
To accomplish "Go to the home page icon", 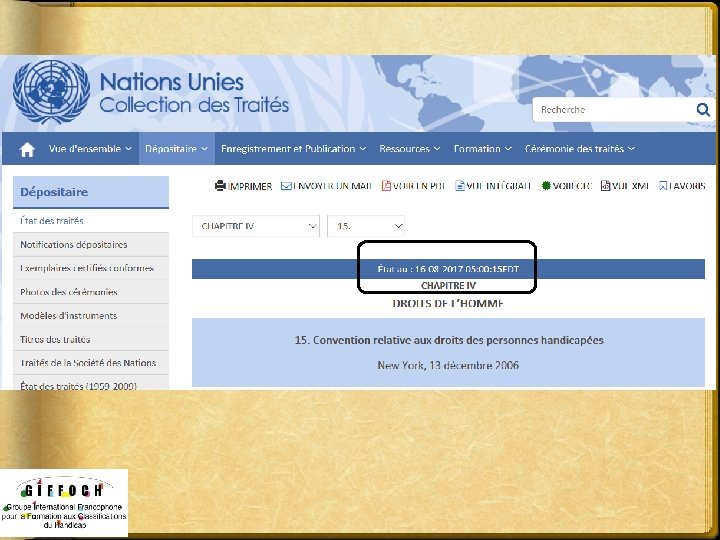I will click(x=27, y=149).
